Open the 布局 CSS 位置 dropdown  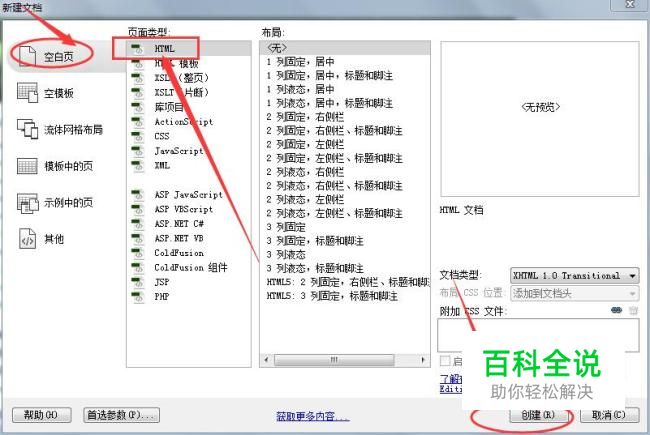point(575,294)
